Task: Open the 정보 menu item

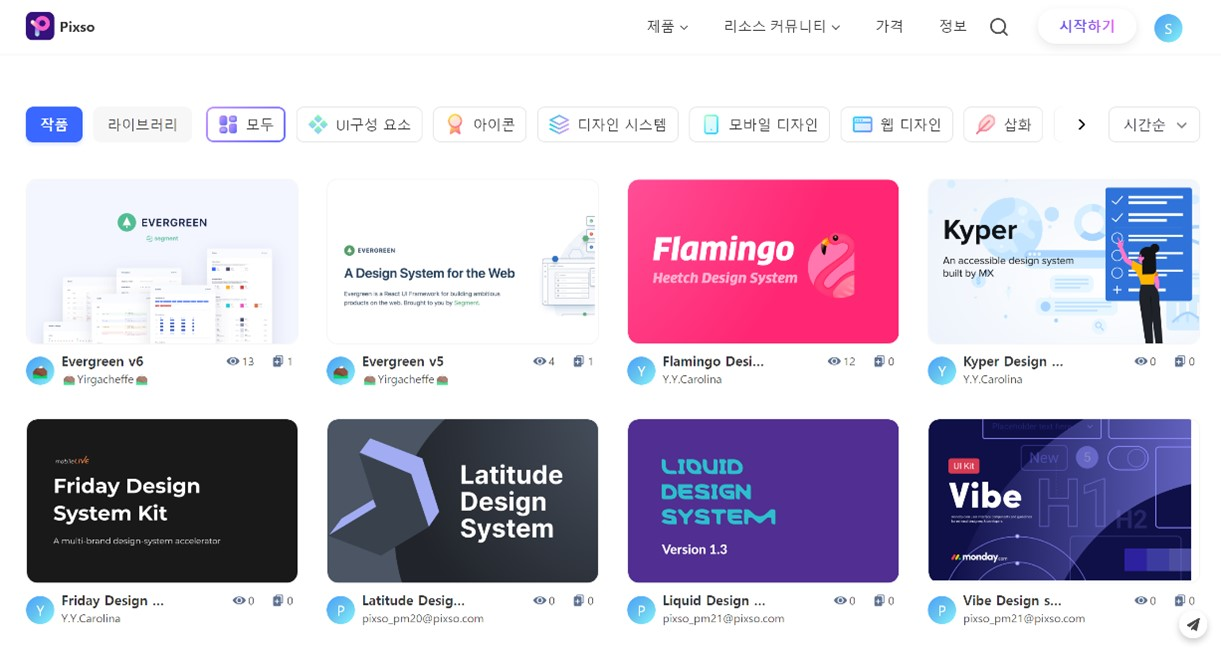Action: [953, 26]
